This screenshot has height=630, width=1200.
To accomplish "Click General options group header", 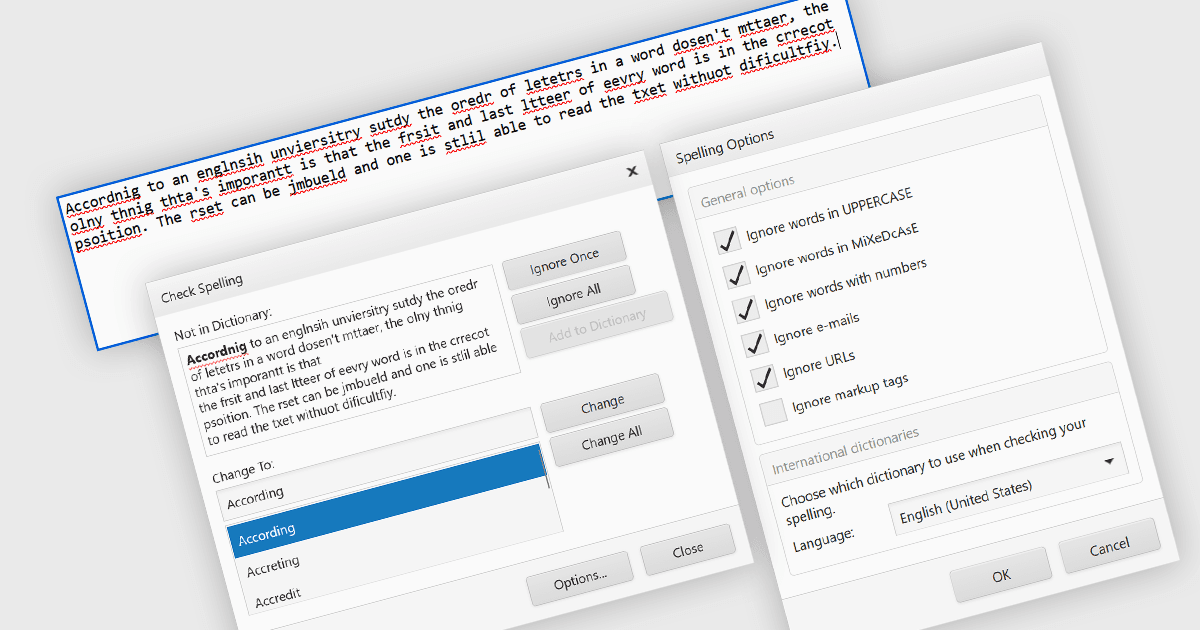I will click(x=746, y=190).
